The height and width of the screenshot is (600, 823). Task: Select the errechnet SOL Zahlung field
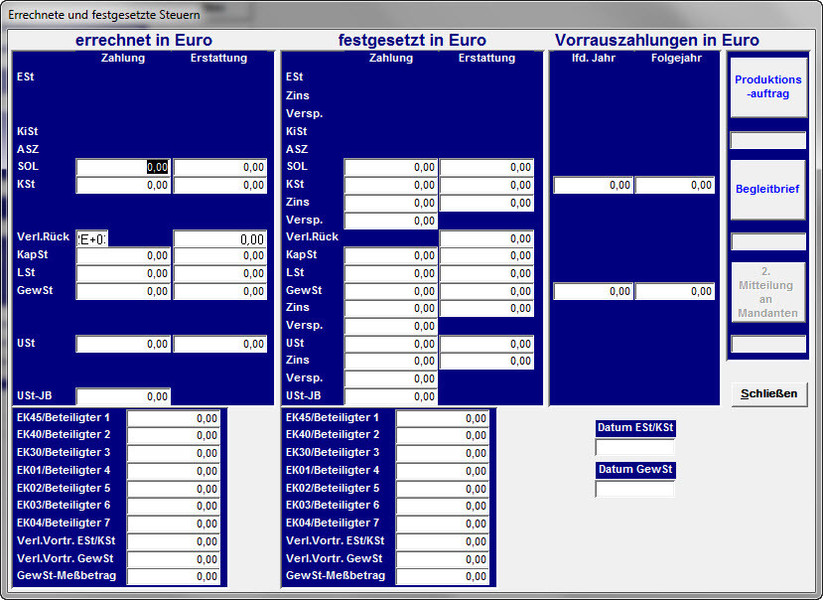coord(123,167)
